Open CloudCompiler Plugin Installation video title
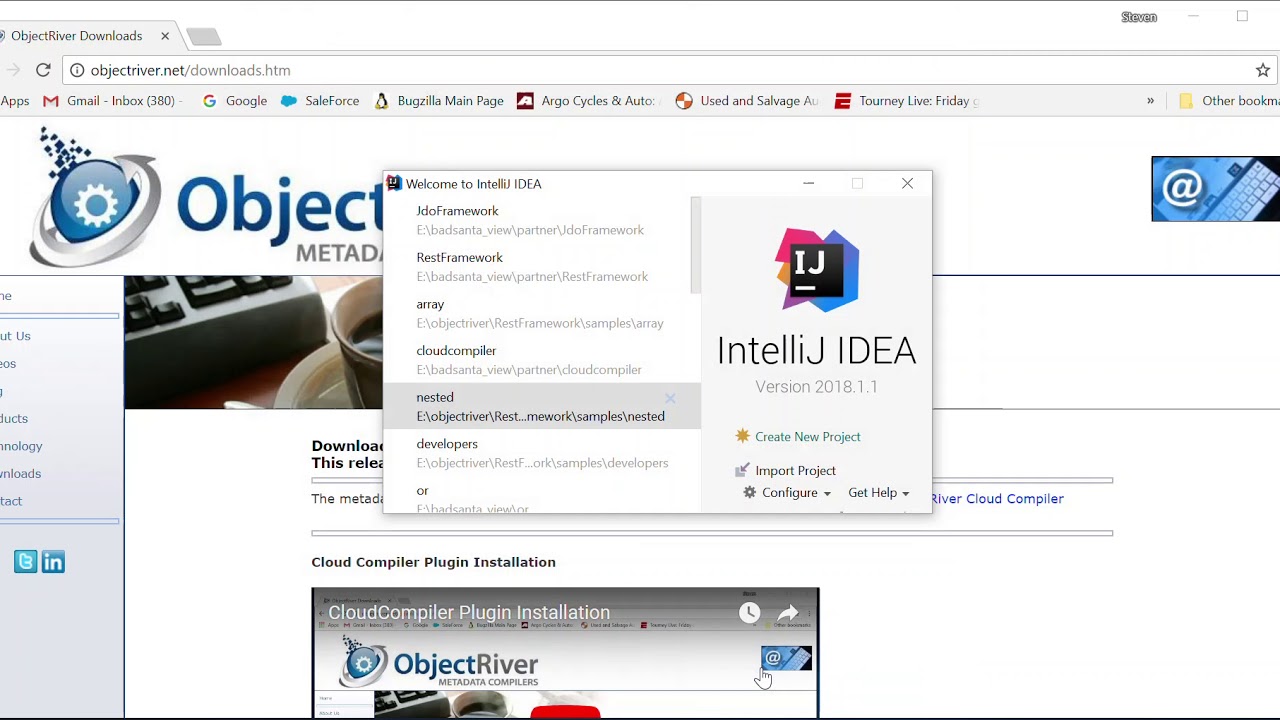Image resolution: width=1280 pixels, height=720 pixels. pyautogui.click(x=469, y=613)
